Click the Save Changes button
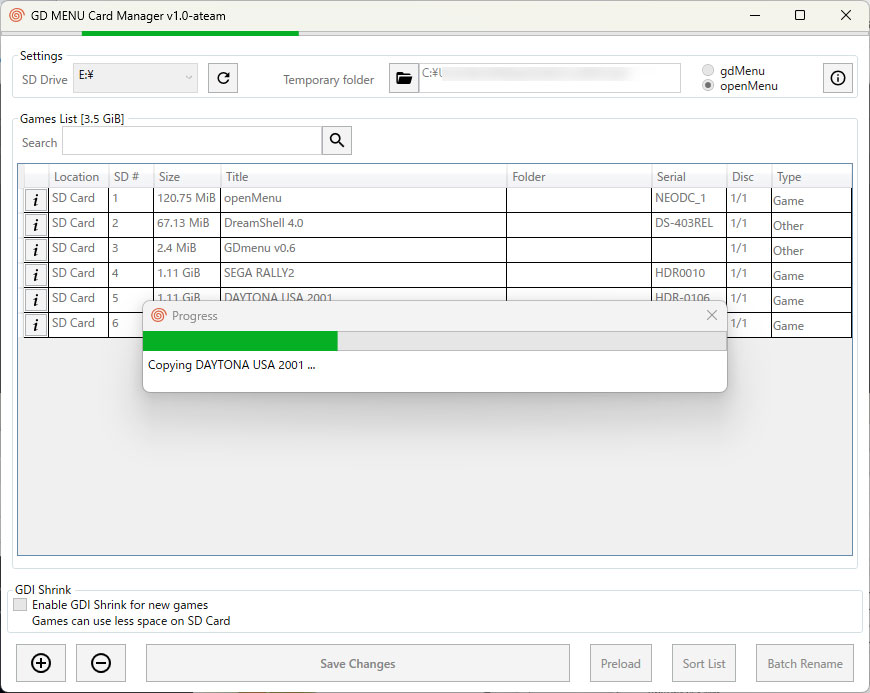This screenshot has width=870, height=693. pyautogui.click(x=357, y=663)
